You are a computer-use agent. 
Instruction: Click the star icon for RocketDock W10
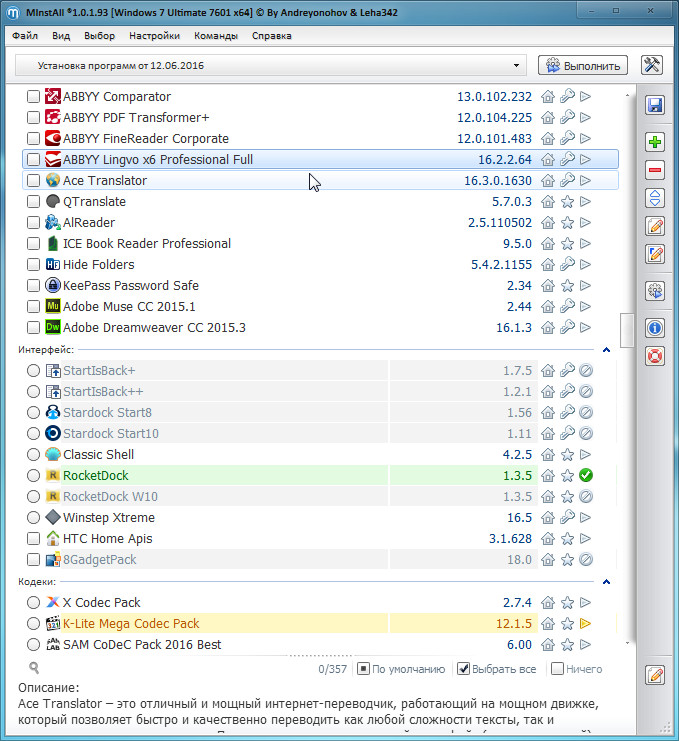pyautogui.click(x=567, y=496)
